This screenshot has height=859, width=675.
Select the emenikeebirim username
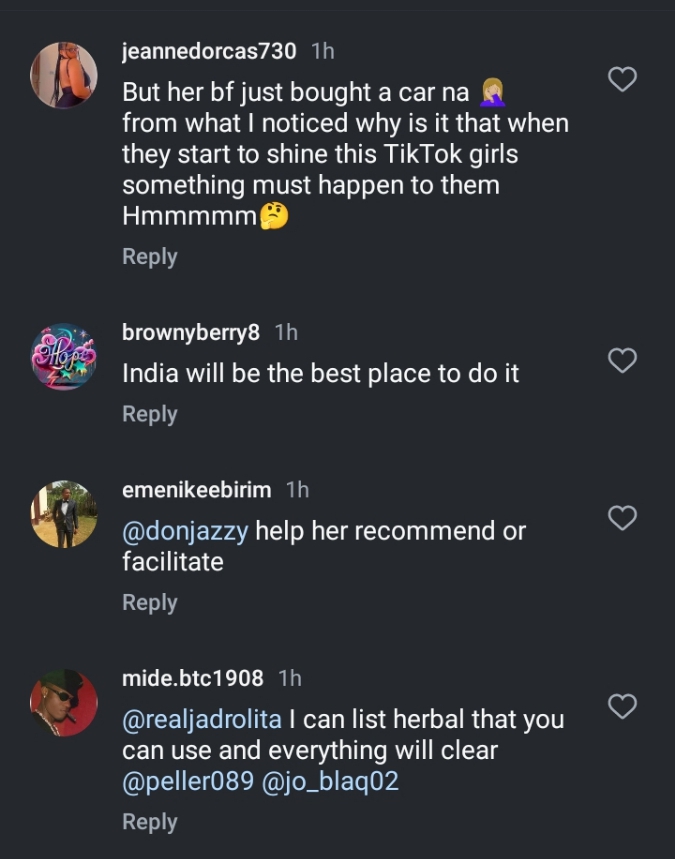click(196, 490)
